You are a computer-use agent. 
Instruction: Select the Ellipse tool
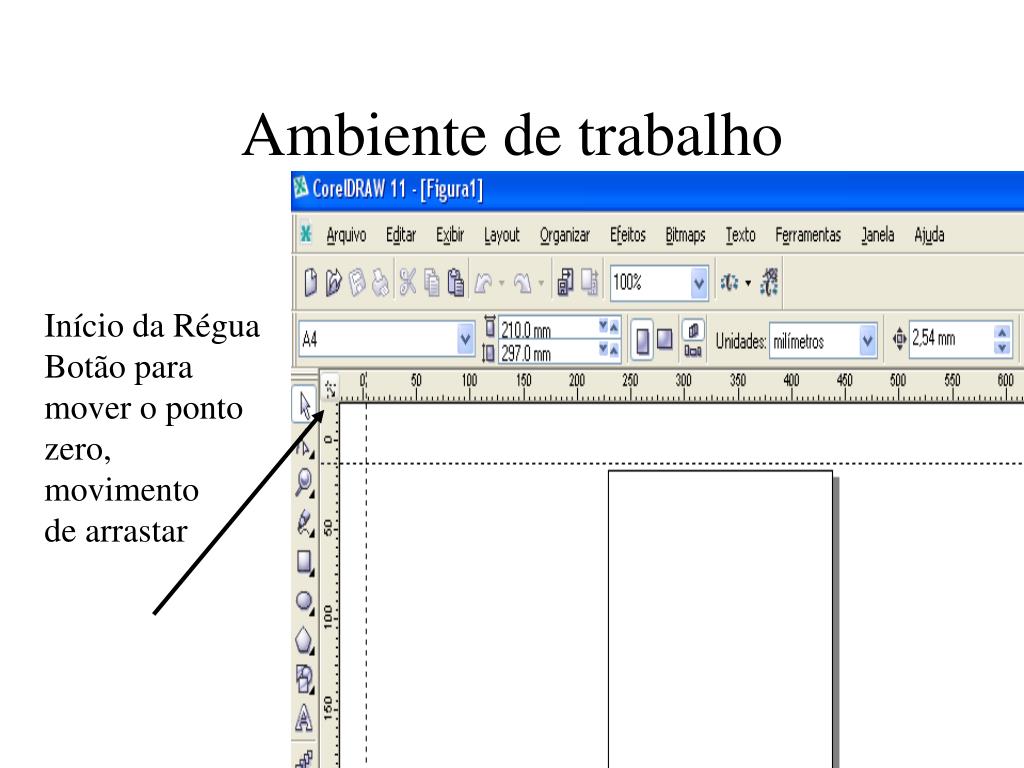point(304,601)
